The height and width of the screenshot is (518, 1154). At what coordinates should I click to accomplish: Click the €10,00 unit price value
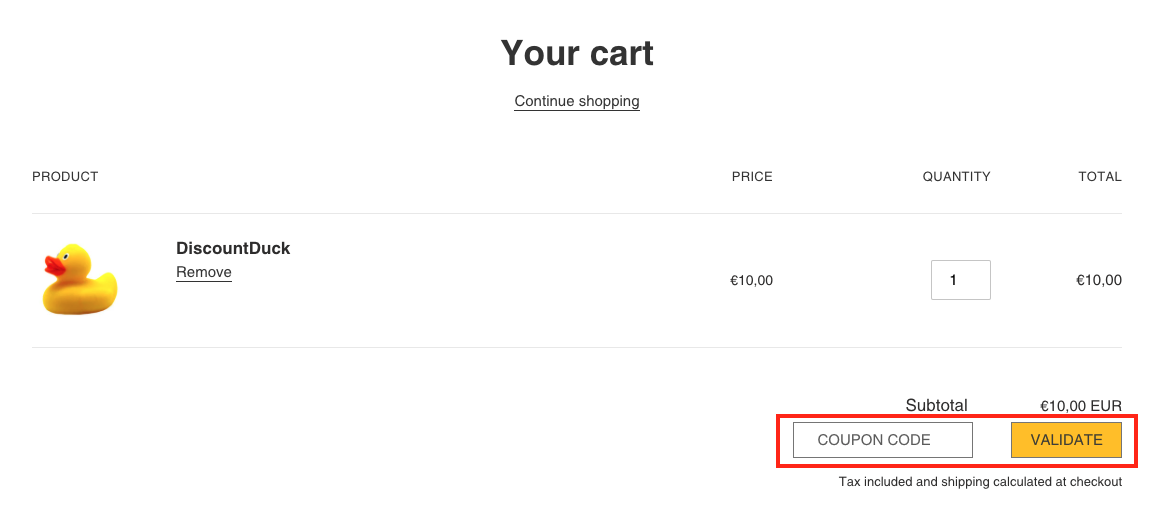tap(751, 281)
